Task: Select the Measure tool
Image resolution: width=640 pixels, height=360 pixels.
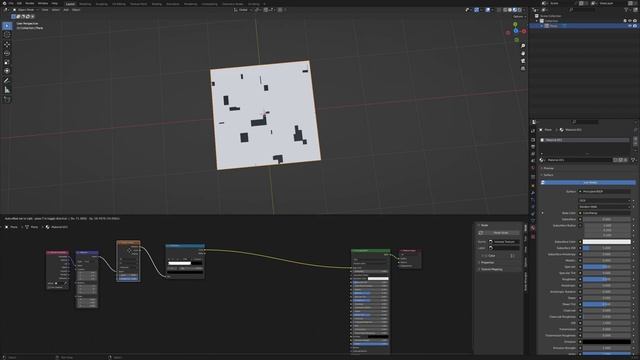Action: coord(7,90)
